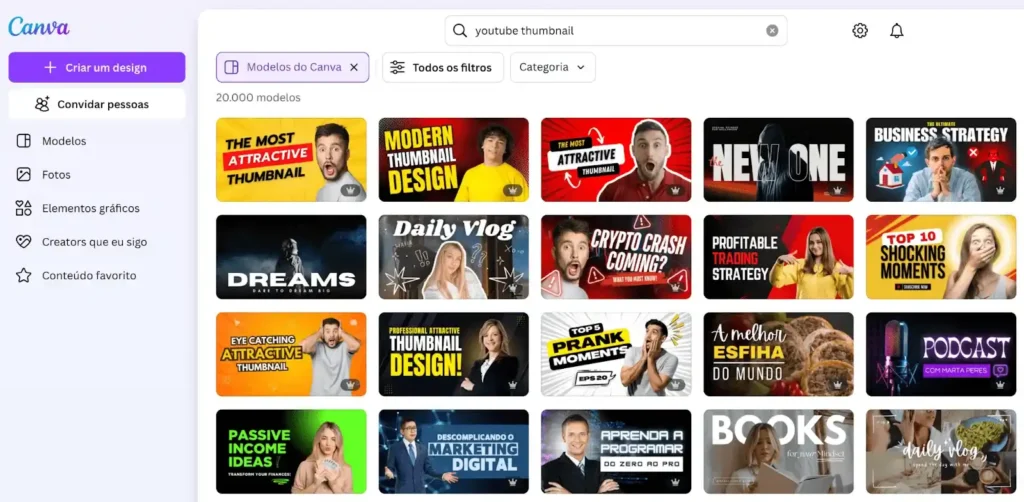Click the sliders icon in Todos os filtros
Image resolution: width=1024 pixels, height=502 pixels.
397,67
